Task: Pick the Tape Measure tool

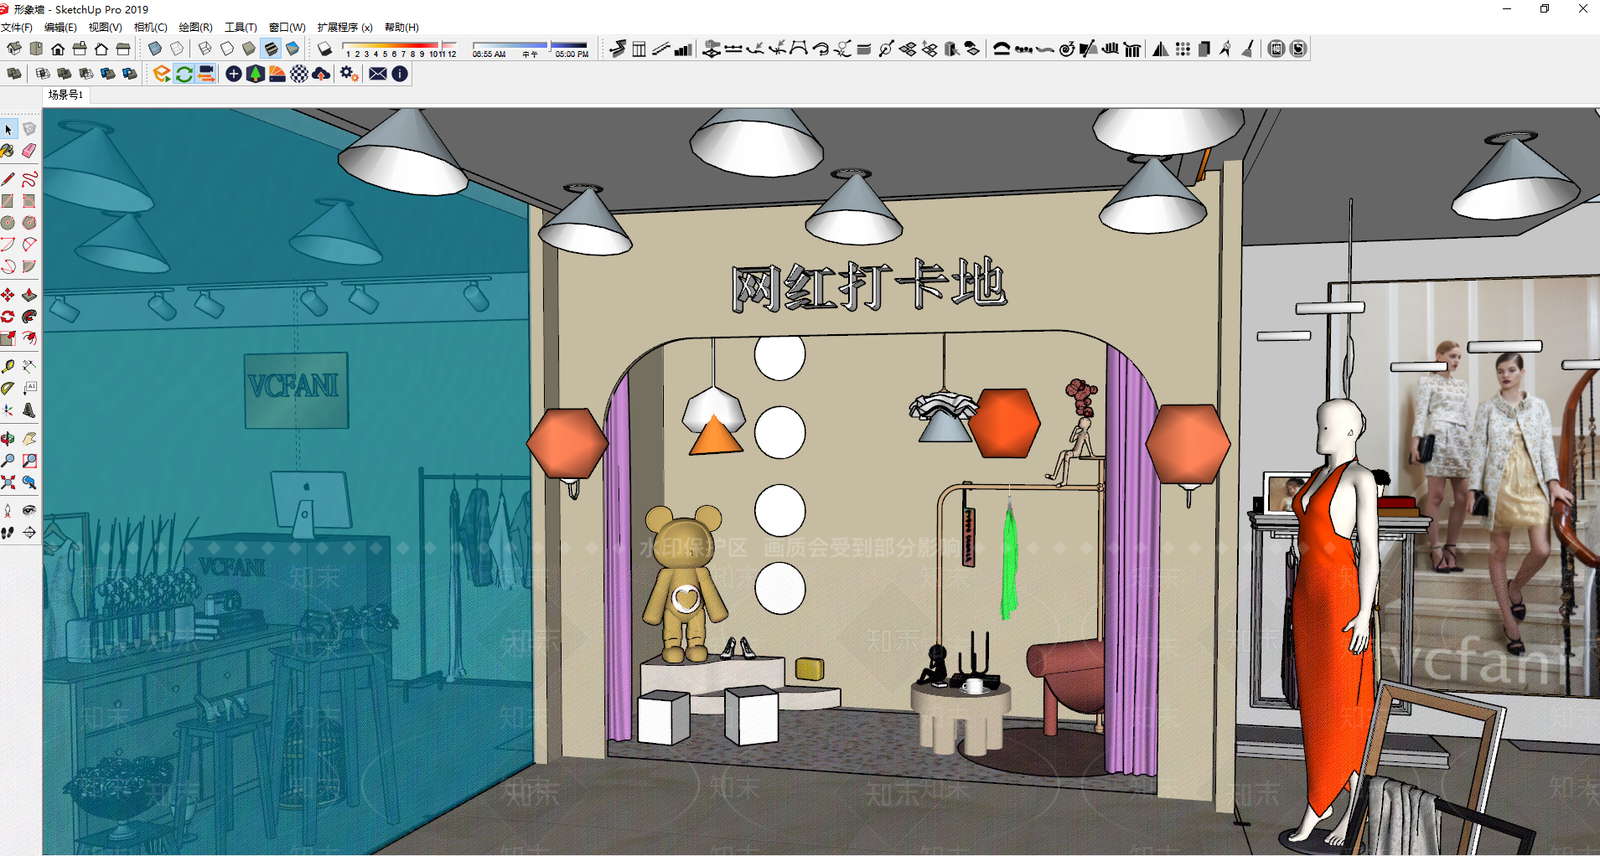Action: pyautogui.click(x=8, y=366)
